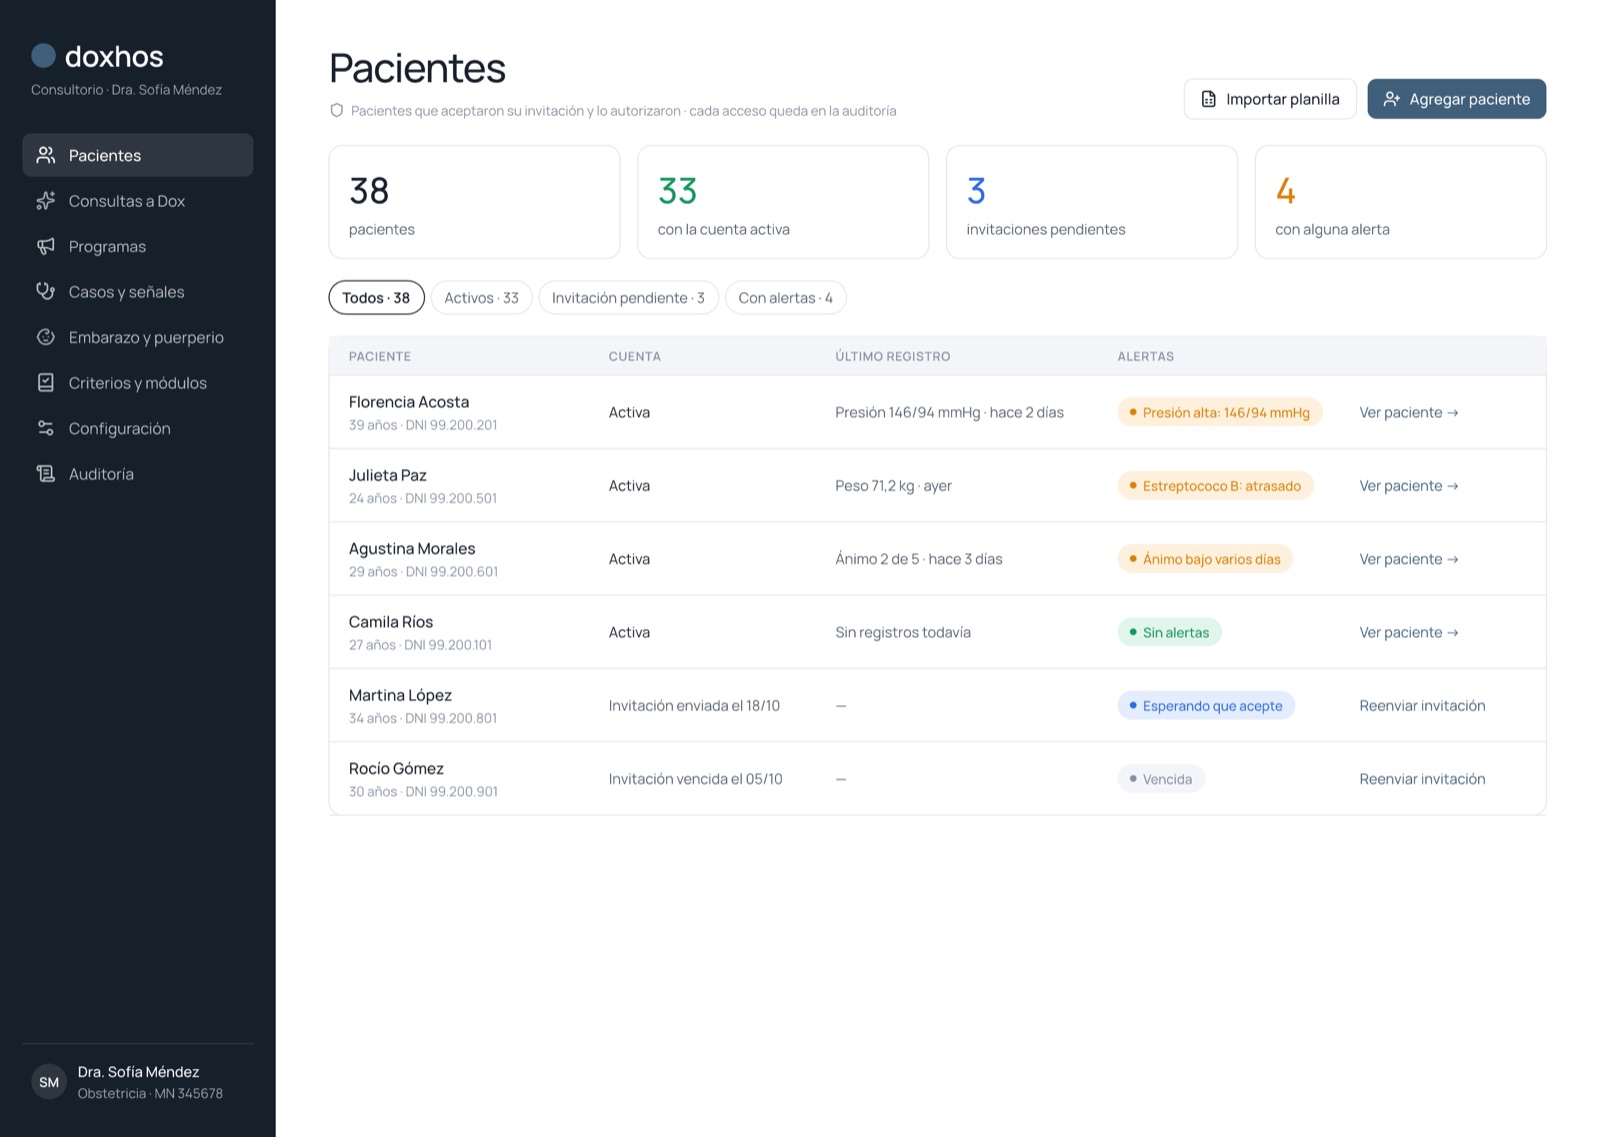Image resolution: width=1600 pixels, height=1137 pixels.
Task: Open Casos y señales page
Action: [138, 292]
